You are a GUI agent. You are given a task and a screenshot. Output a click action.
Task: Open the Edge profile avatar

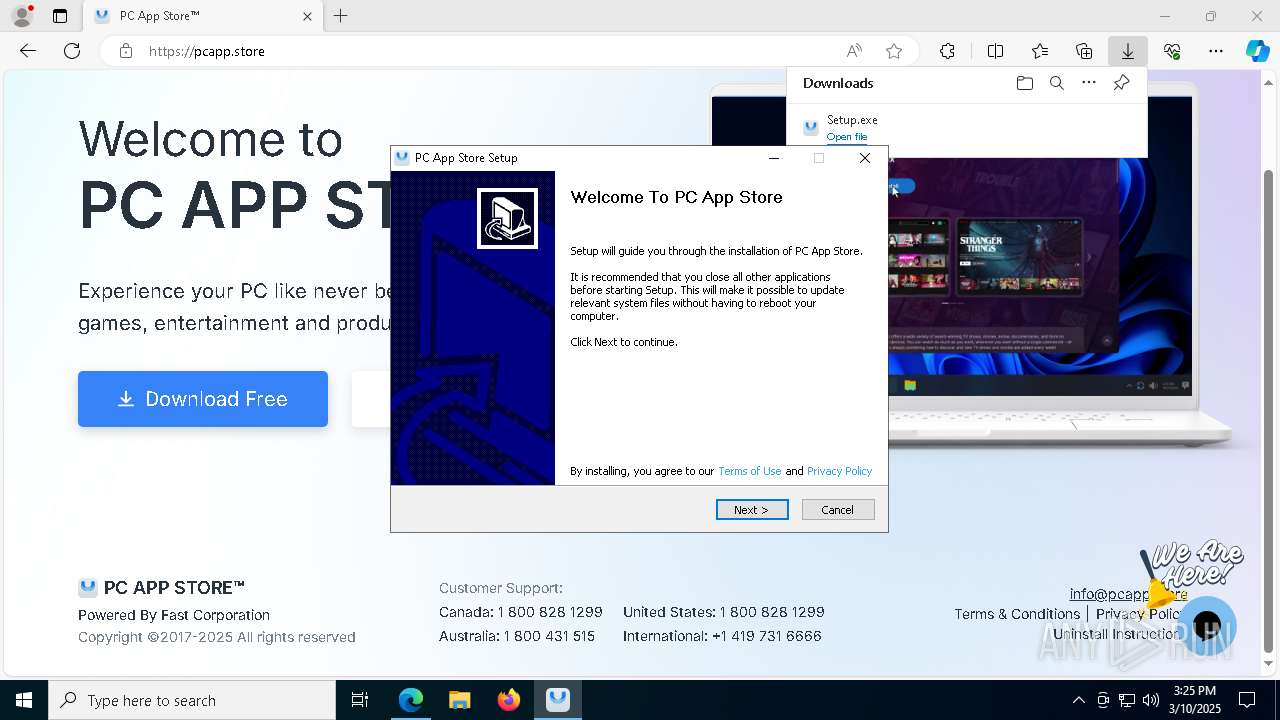(22, 16)
